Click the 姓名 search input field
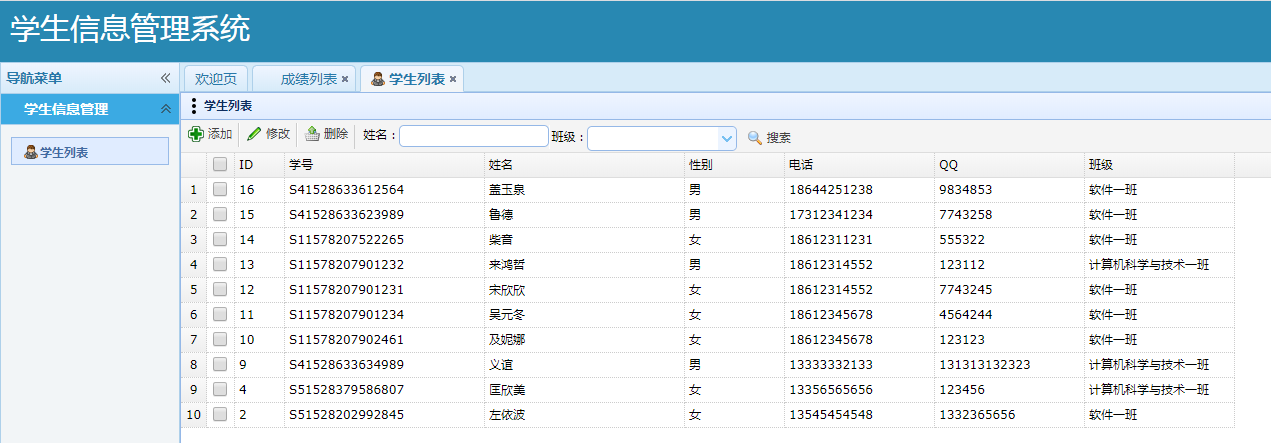 tap(474, 136)
